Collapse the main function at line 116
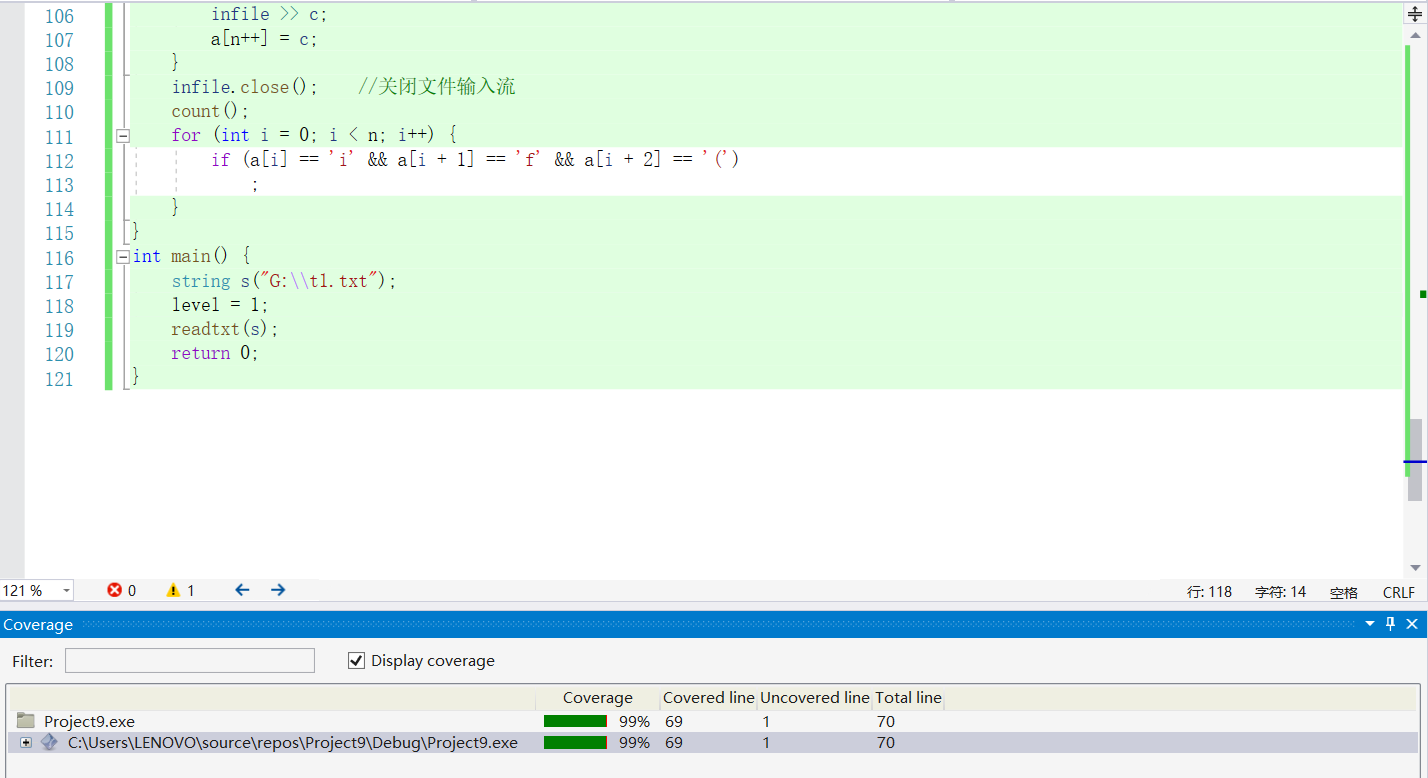The width and height of the screenshot is (1428, 778). (x=123, y=257)
